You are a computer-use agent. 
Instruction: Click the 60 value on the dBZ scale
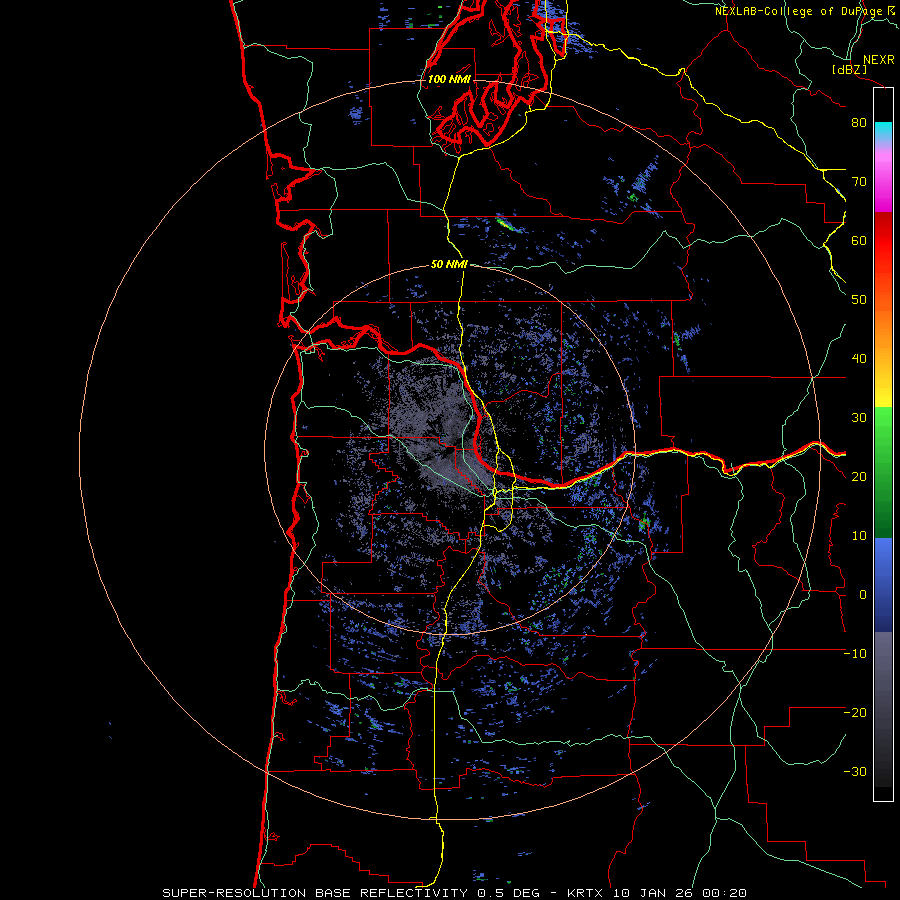click(859, 240)
